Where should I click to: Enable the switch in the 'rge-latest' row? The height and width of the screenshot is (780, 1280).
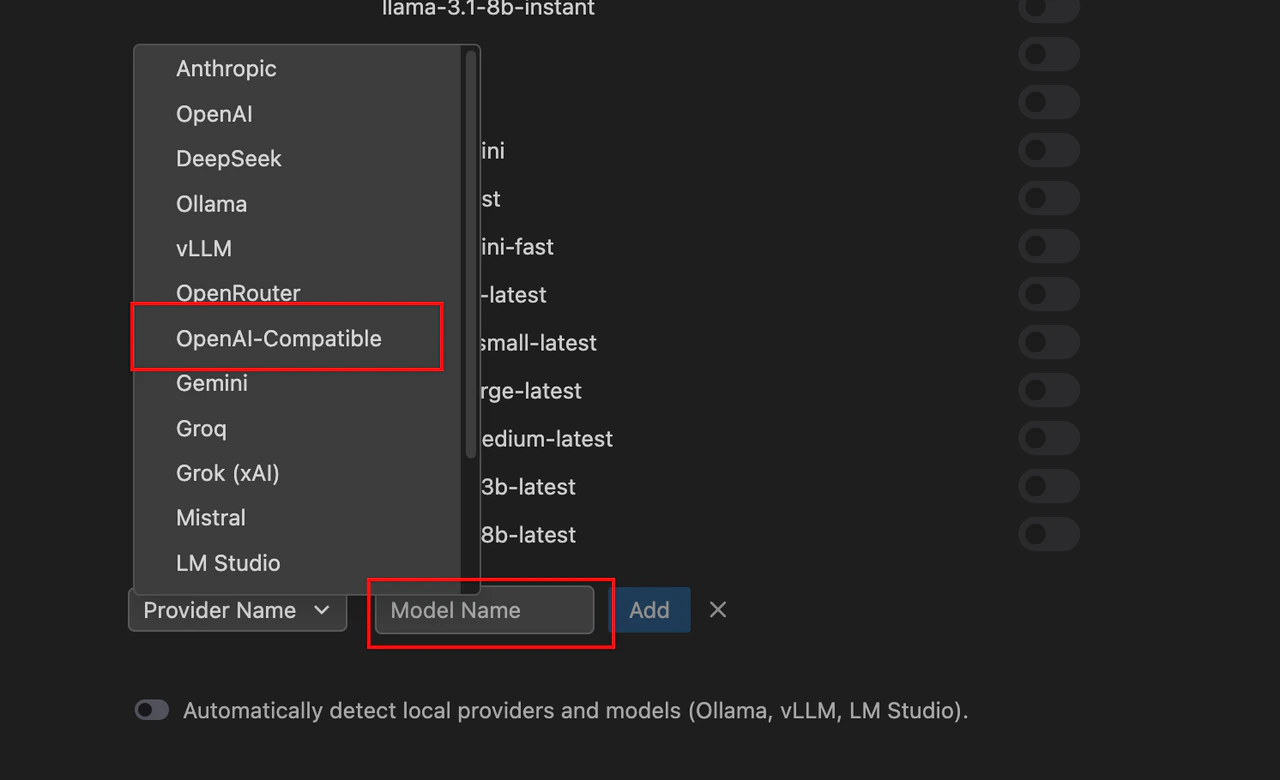coord(1049,390)
